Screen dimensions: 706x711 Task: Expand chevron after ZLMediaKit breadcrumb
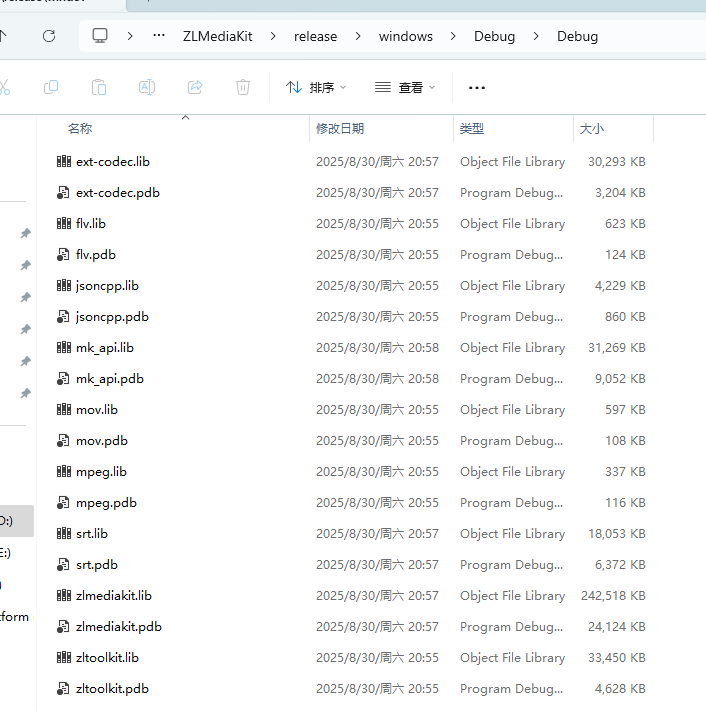(x=273, y=36)
